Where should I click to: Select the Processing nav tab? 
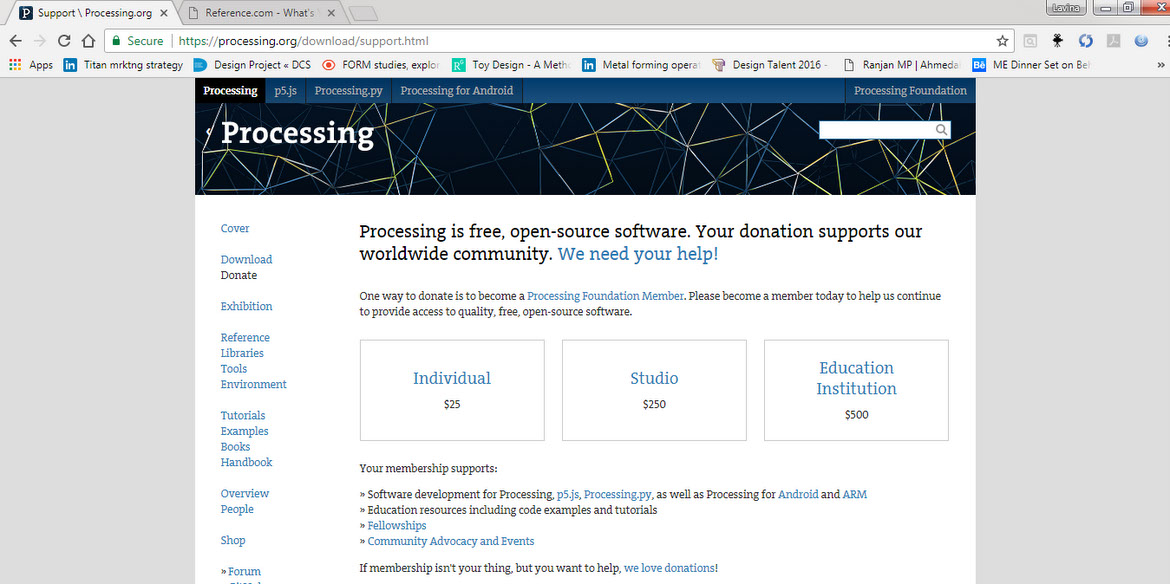click(x=230, y=90)
